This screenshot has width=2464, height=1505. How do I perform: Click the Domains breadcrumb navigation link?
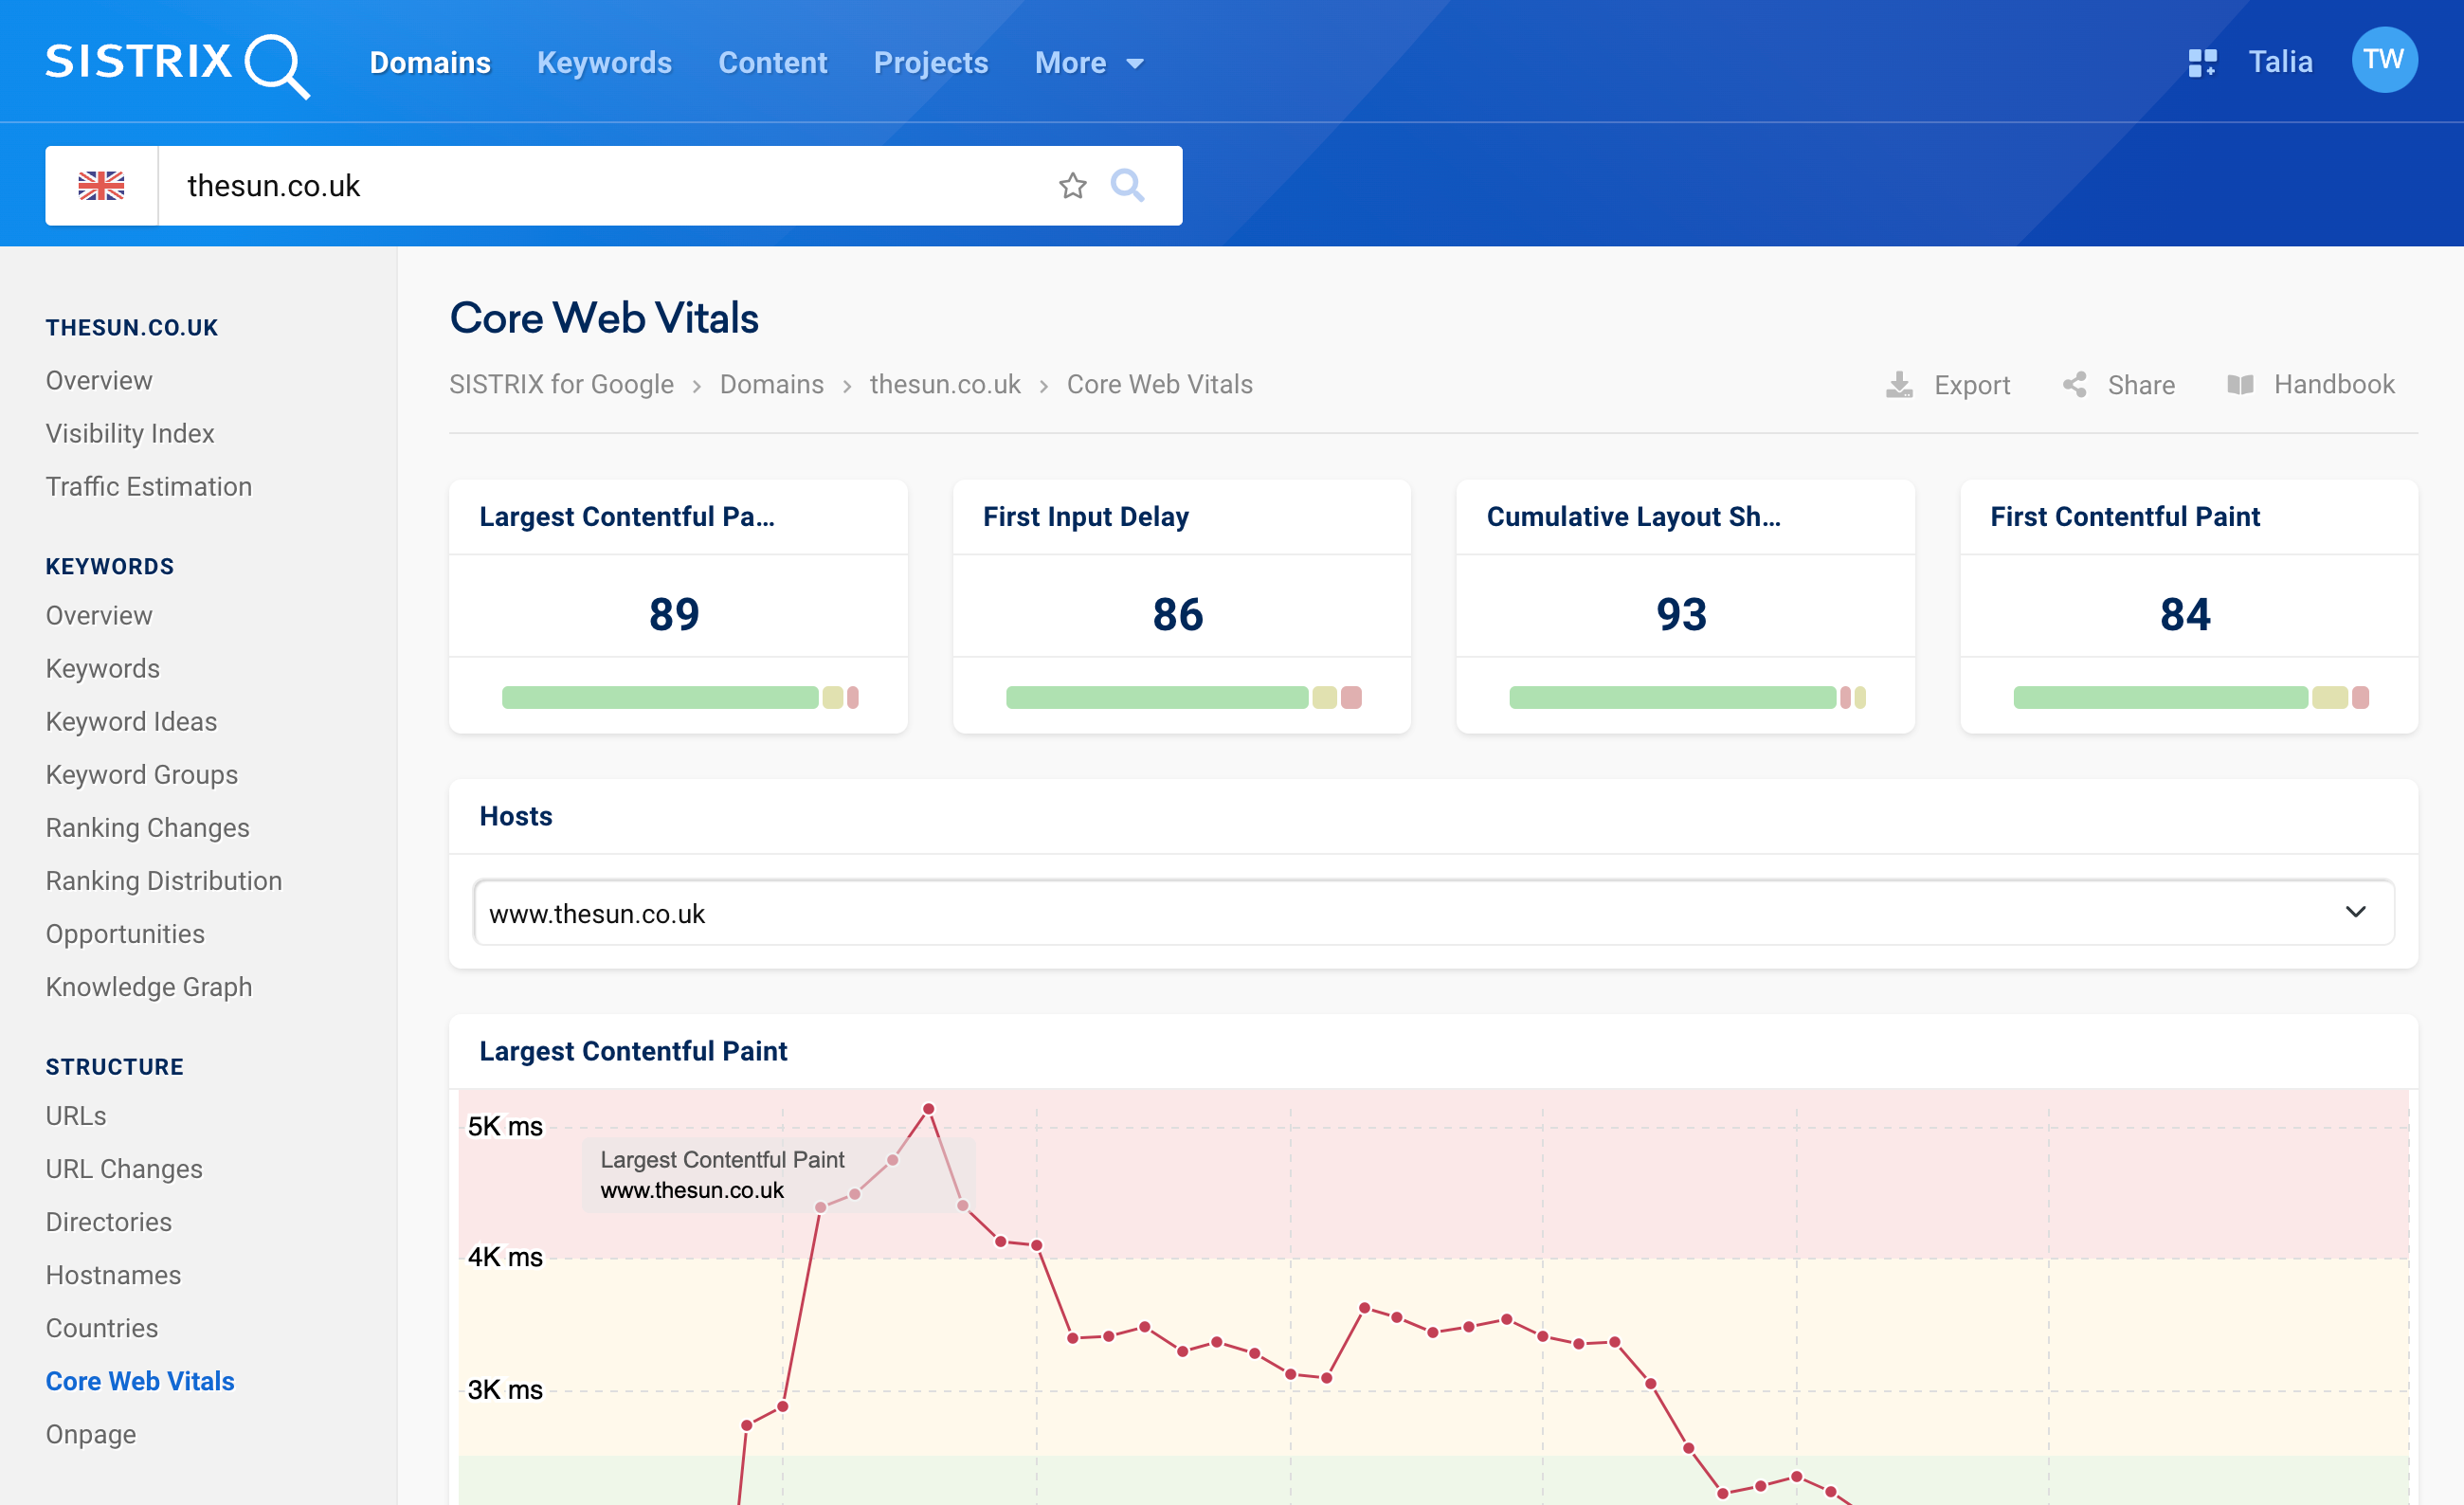pyautogui.click(x=772, y=384)
